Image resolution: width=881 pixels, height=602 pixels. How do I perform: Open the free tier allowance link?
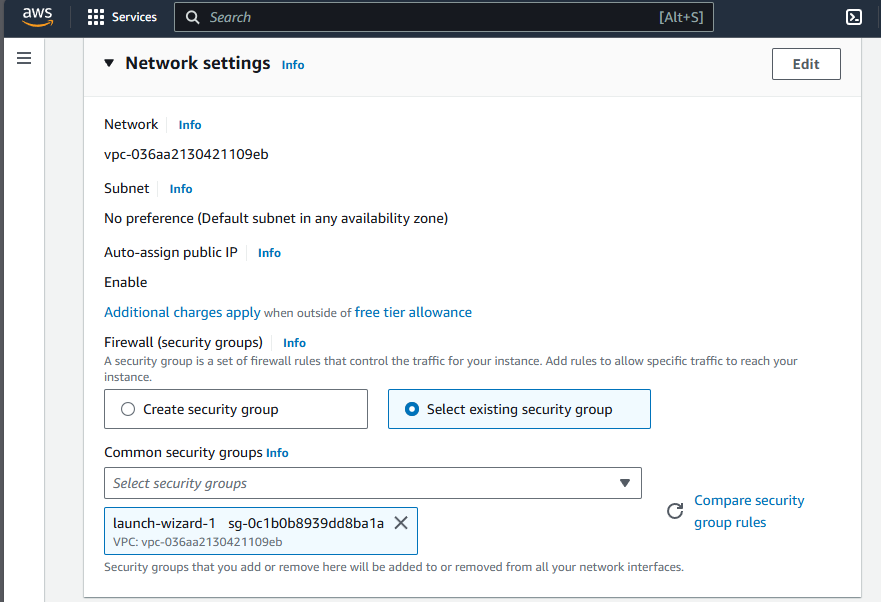(x=413, y=312)
